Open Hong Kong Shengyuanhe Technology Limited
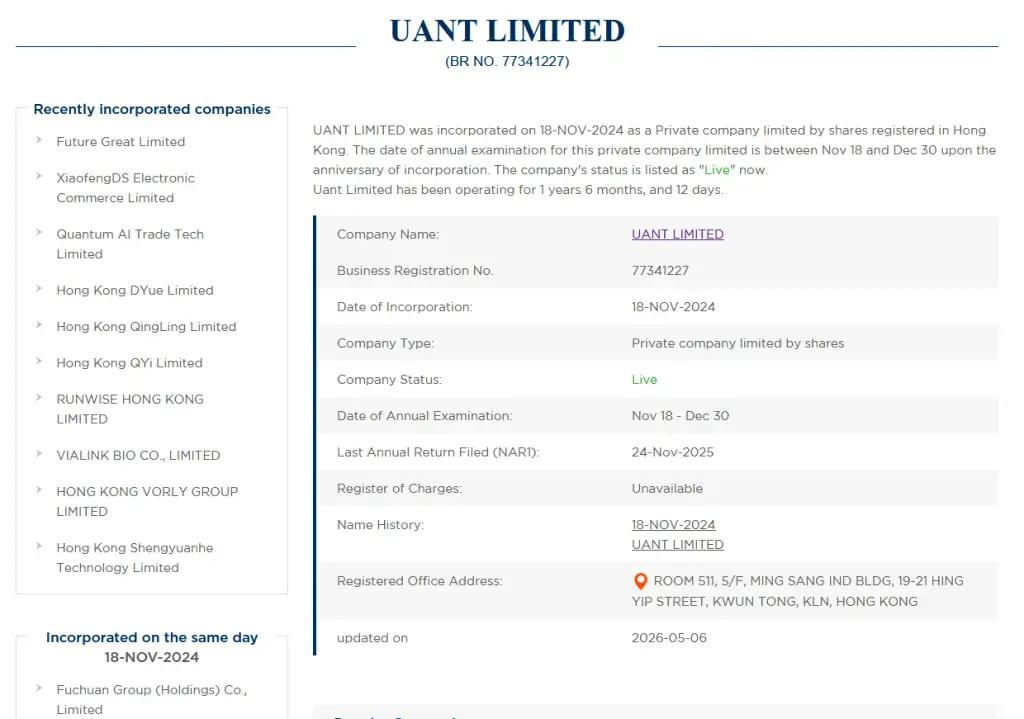 point(135,558)
